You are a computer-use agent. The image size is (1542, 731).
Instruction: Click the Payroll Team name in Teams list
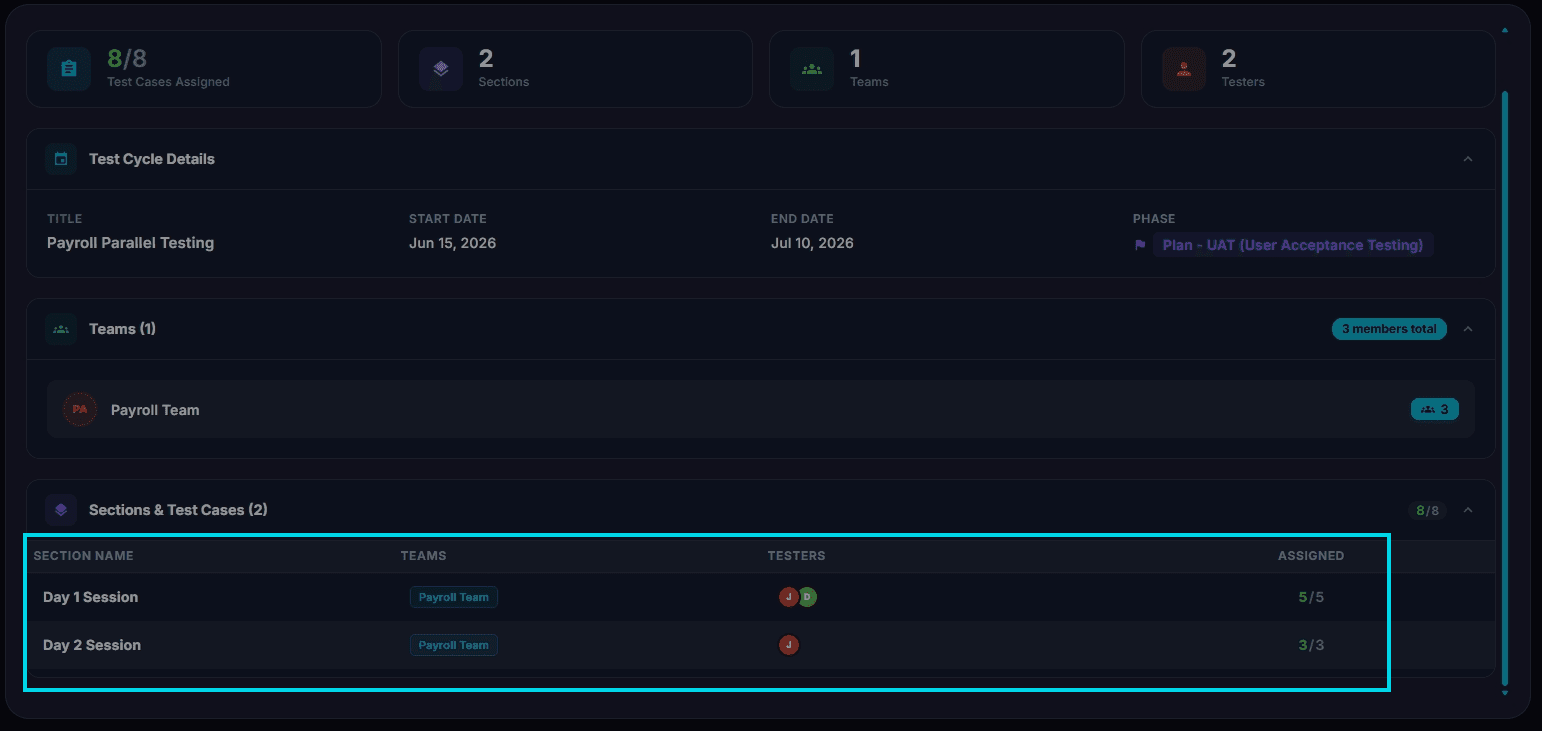(155, 410)
